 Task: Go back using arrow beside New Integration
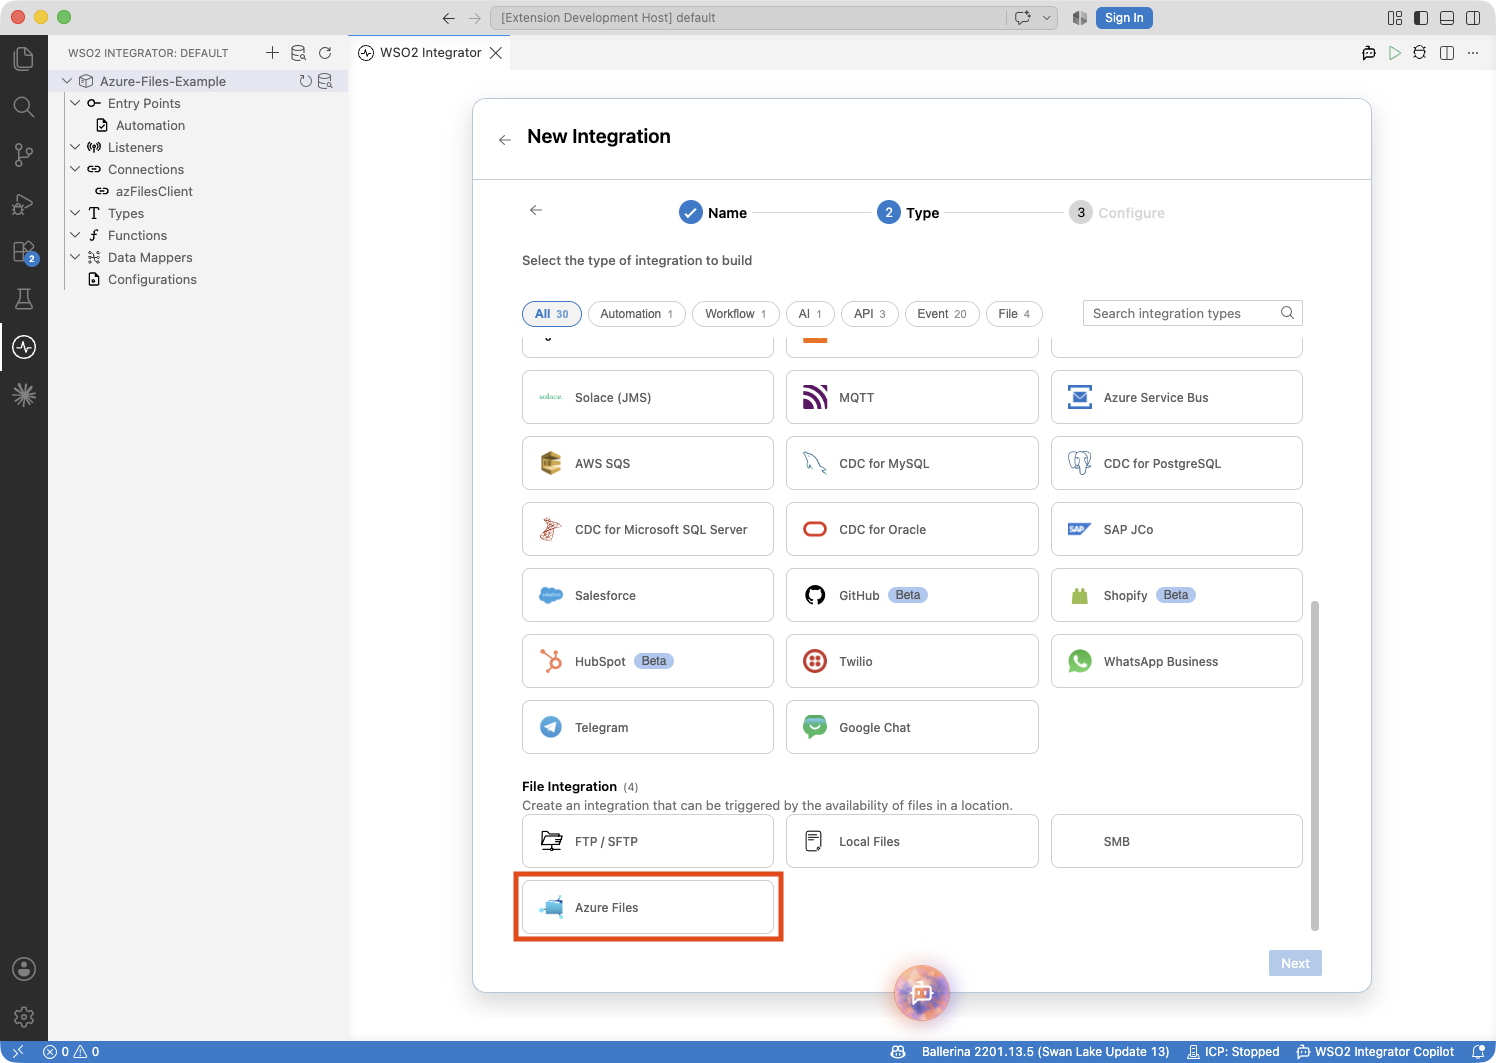505,140
